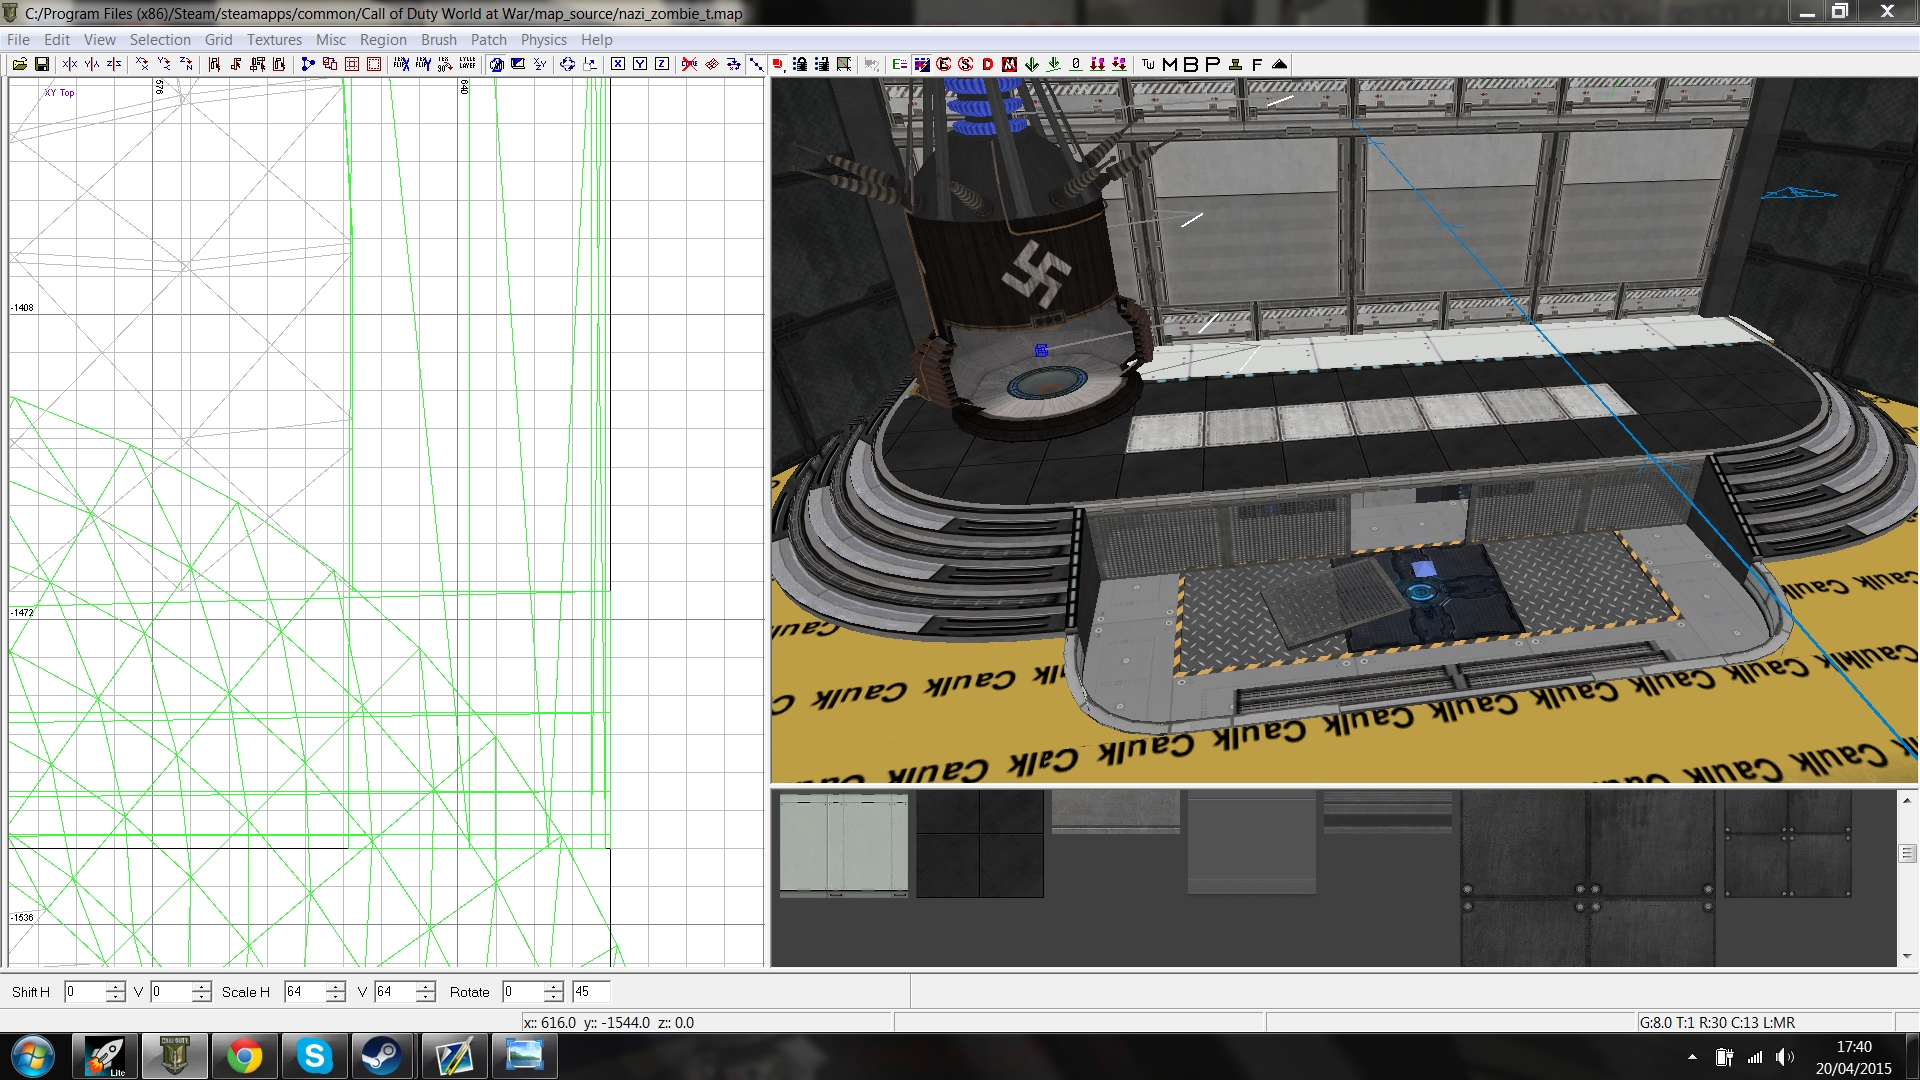Viewport: 1920px width, 1080px height.
Task: Increase the Scale H spinner value
Action: [336, 986]
